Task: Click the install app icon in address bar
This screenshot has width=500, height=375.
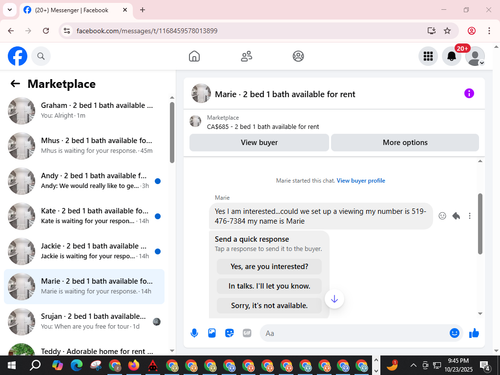Action: click(x=431, y=31)
